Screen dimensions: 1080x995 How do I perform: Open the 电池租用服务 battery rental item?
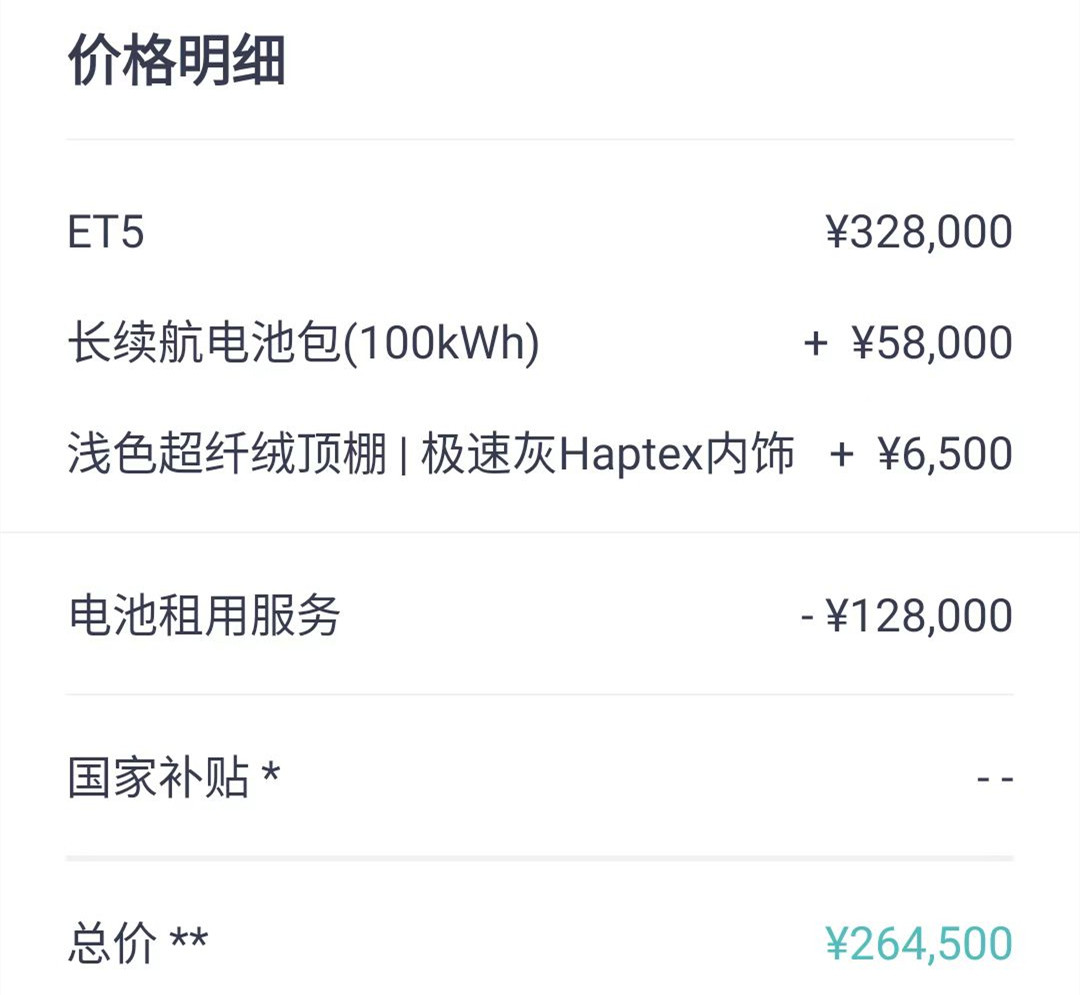tap(204, 615)
